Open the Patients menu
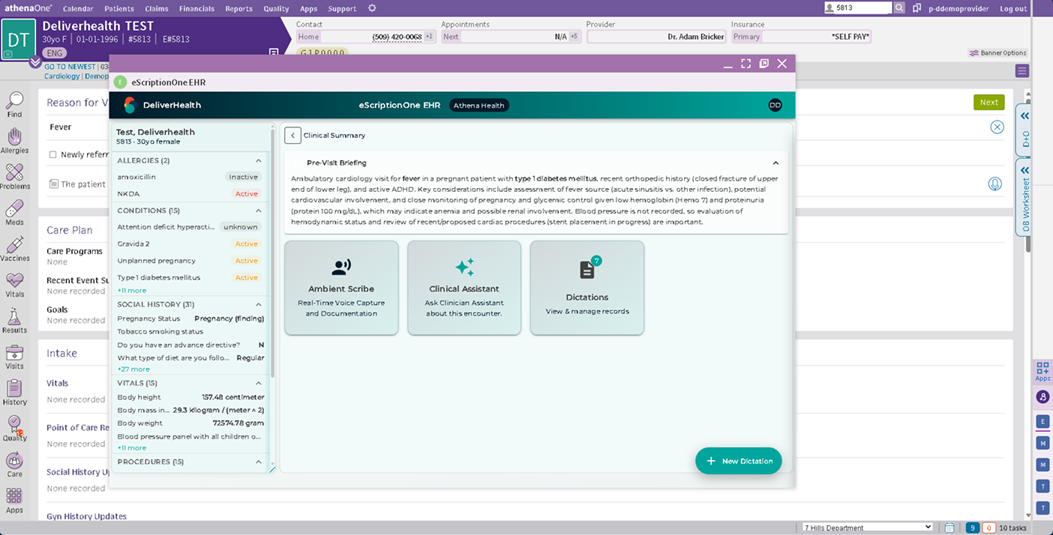Screen dimensions: 1053x535 click(x=119, y=9)
